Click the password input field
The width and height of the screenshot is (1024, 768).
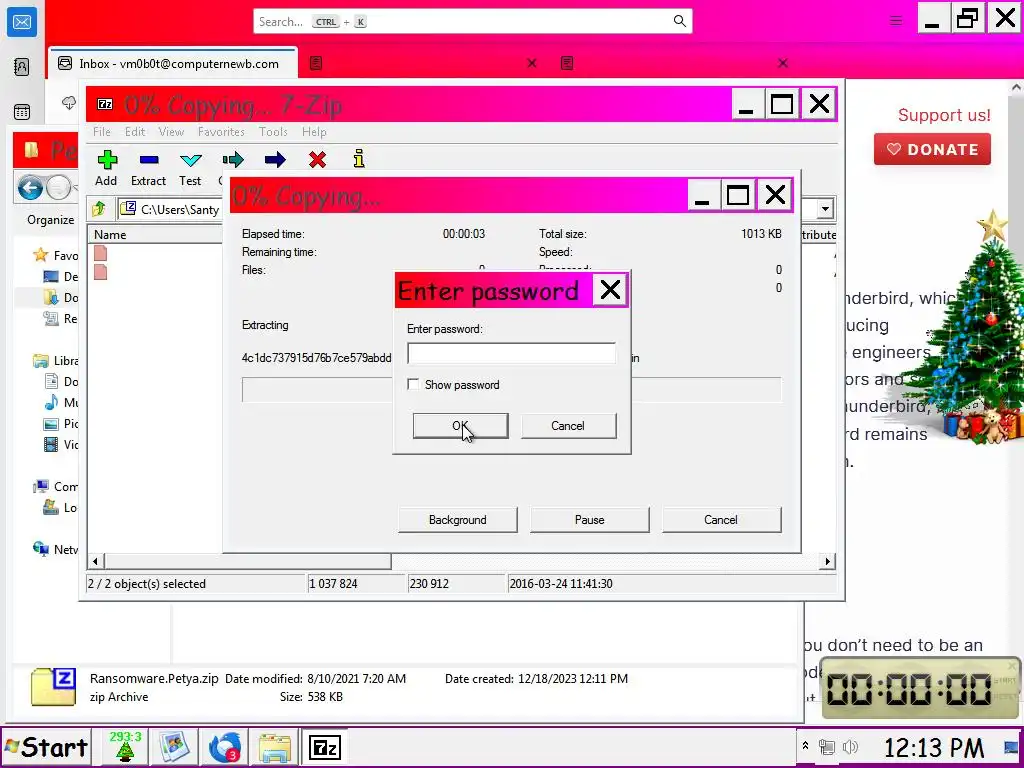pos(511,353)
